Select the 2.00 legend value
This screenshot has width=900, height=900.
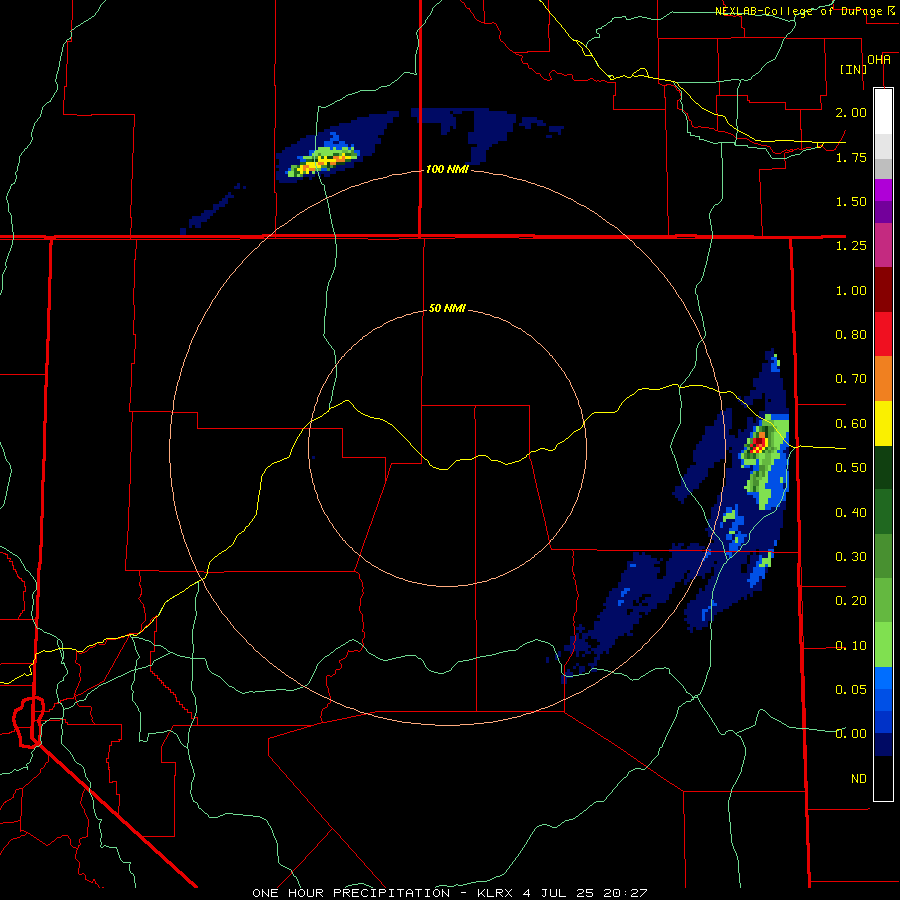coord(851,112)
